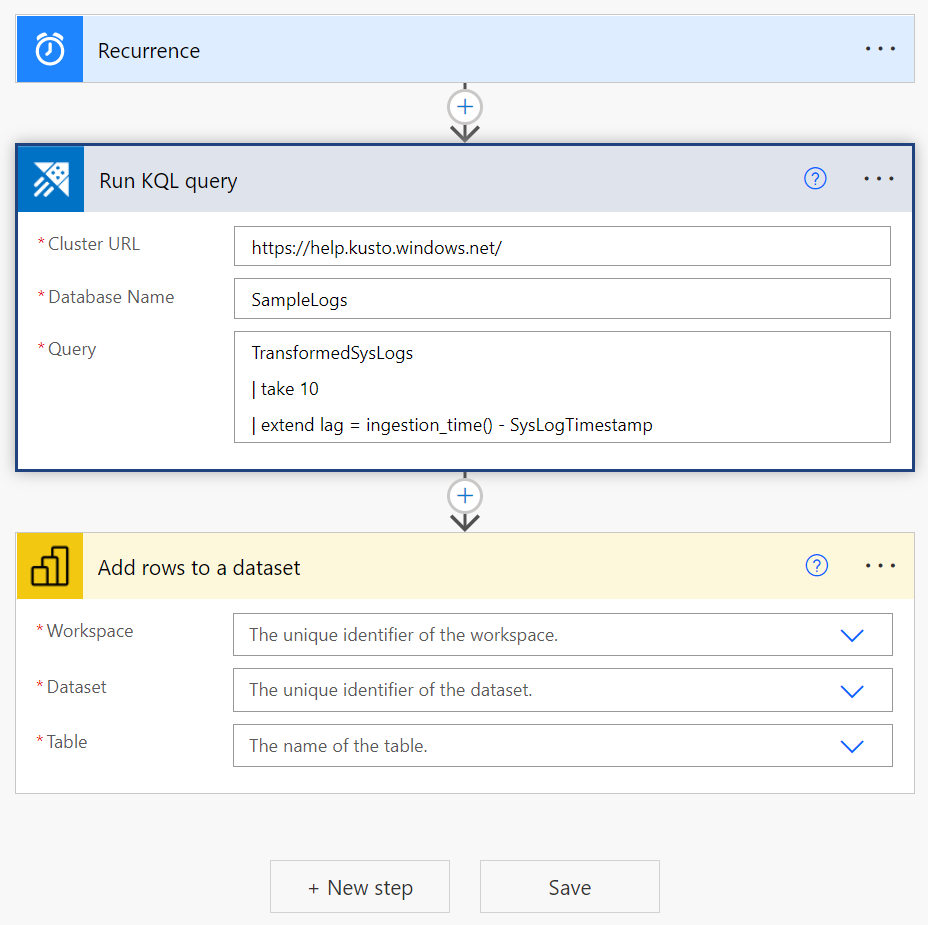
Task: Click inside the Cluster URL field
Action: pos(562,245)
